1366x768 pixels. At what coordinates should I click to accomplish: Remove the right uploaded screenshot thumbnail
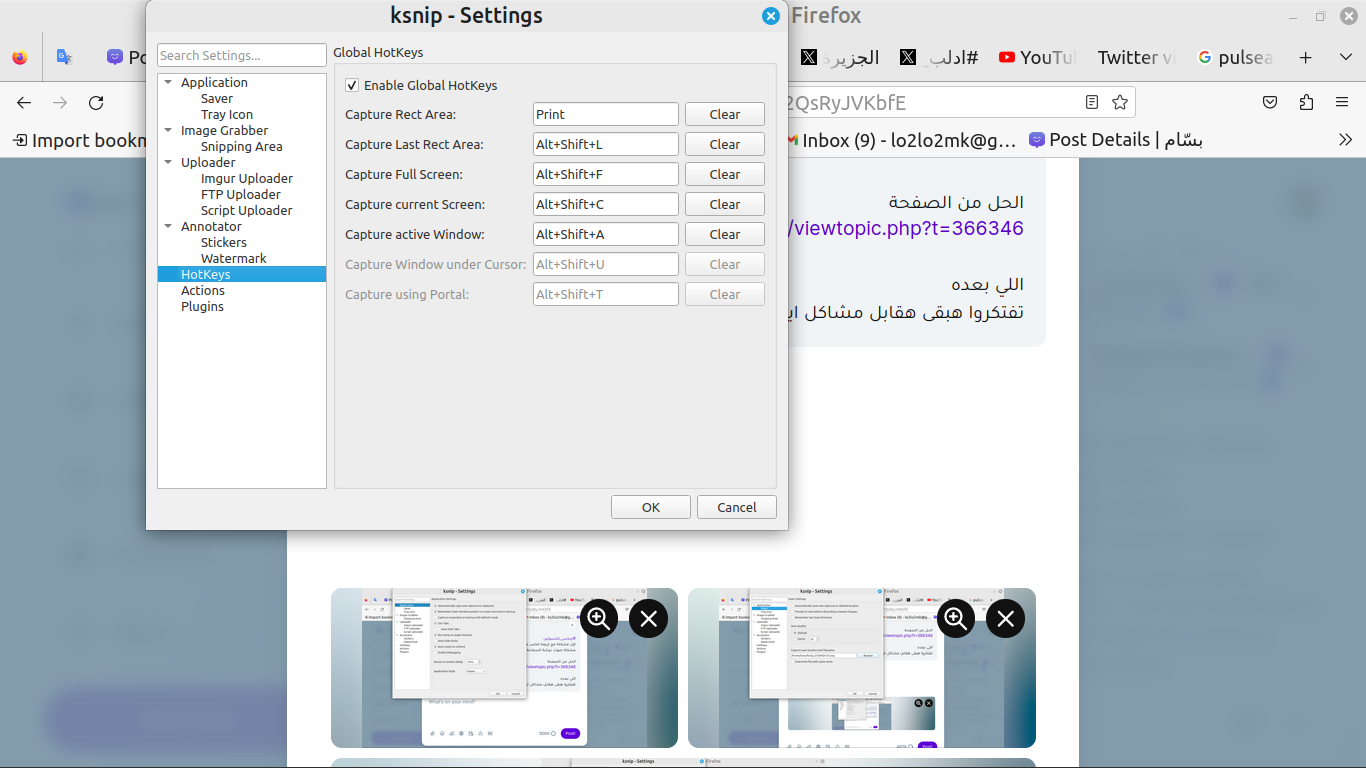tap(1005, 619)
